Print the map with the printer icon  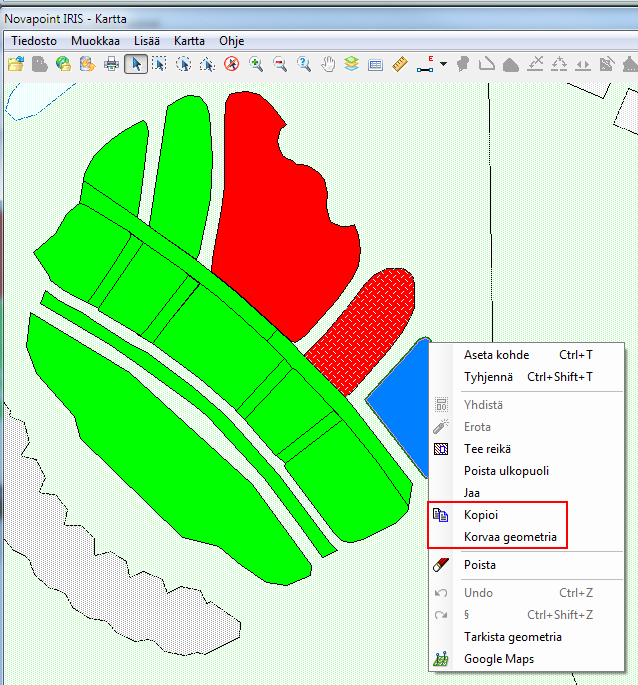point(111,64)
